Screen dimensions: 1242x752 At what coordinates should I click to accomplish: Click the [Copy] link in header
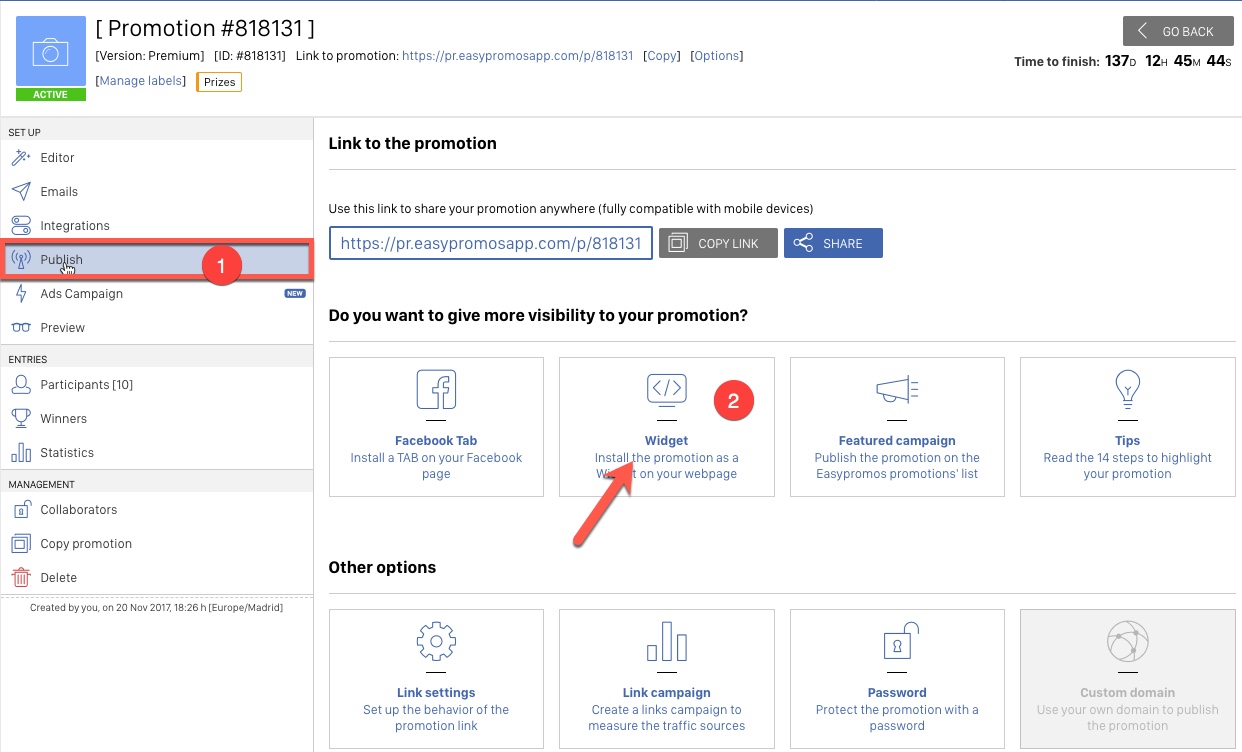click(x=662, y=56)
